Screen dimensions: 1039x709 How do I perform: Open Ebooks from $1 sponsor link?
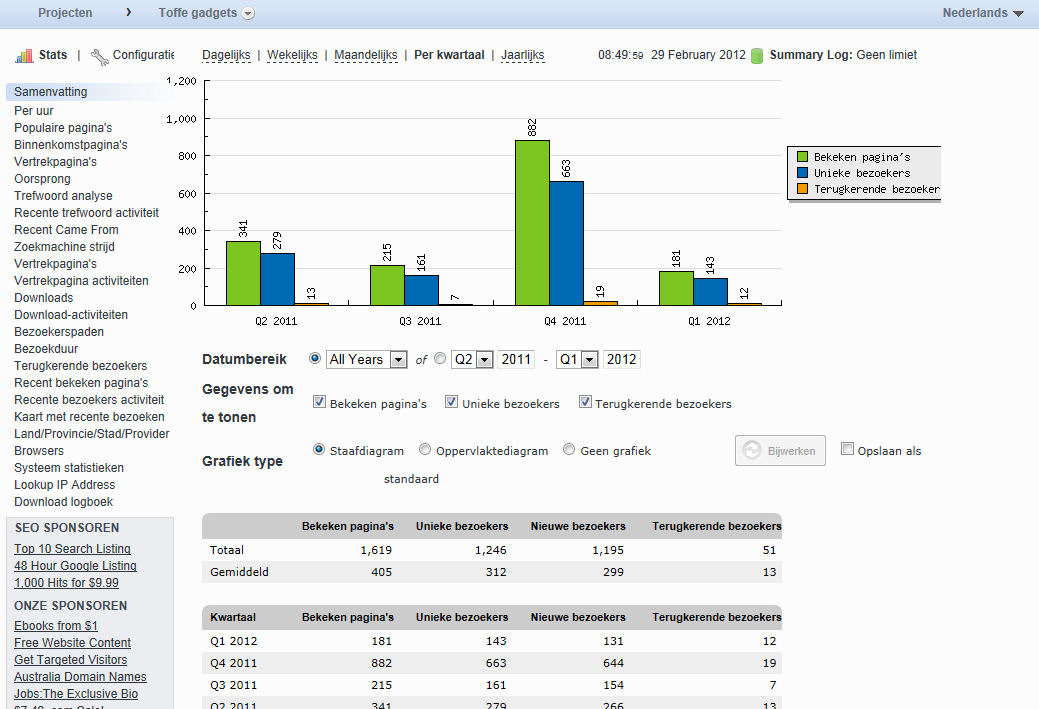coord(56,626)
